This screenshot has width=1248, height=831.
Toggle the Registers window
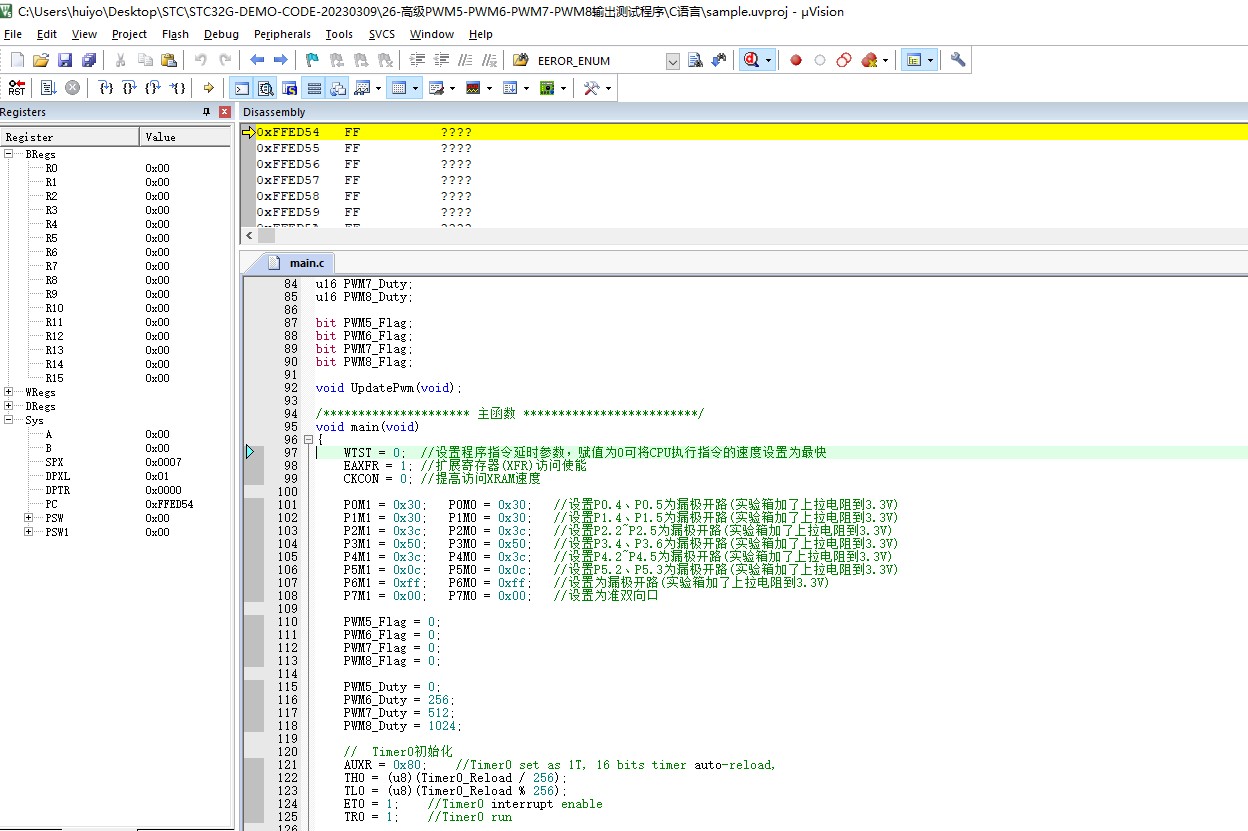pyautogui.click(x=314, y=88)
